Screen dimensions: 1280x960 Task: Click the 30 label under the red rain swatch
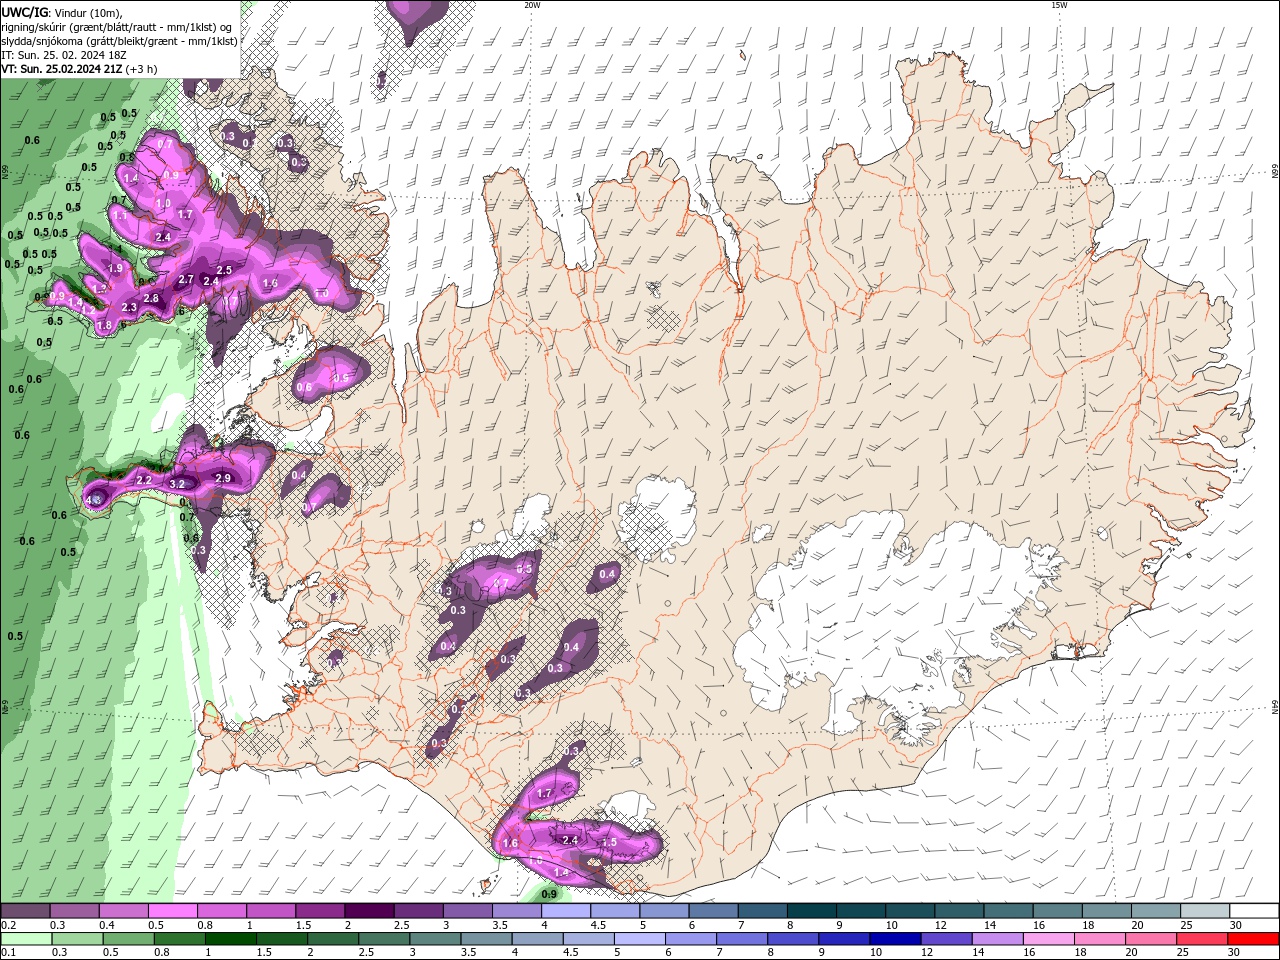1236,953
